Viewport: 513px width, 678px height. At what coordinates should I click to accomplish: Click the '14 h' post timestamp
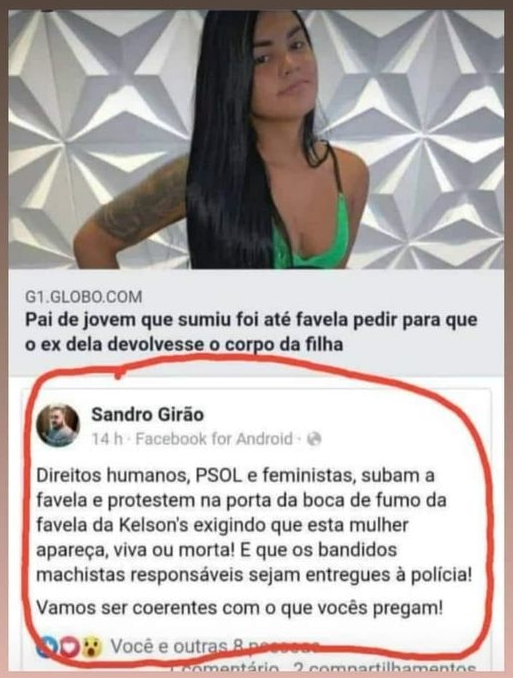click(x=107, y=439)
